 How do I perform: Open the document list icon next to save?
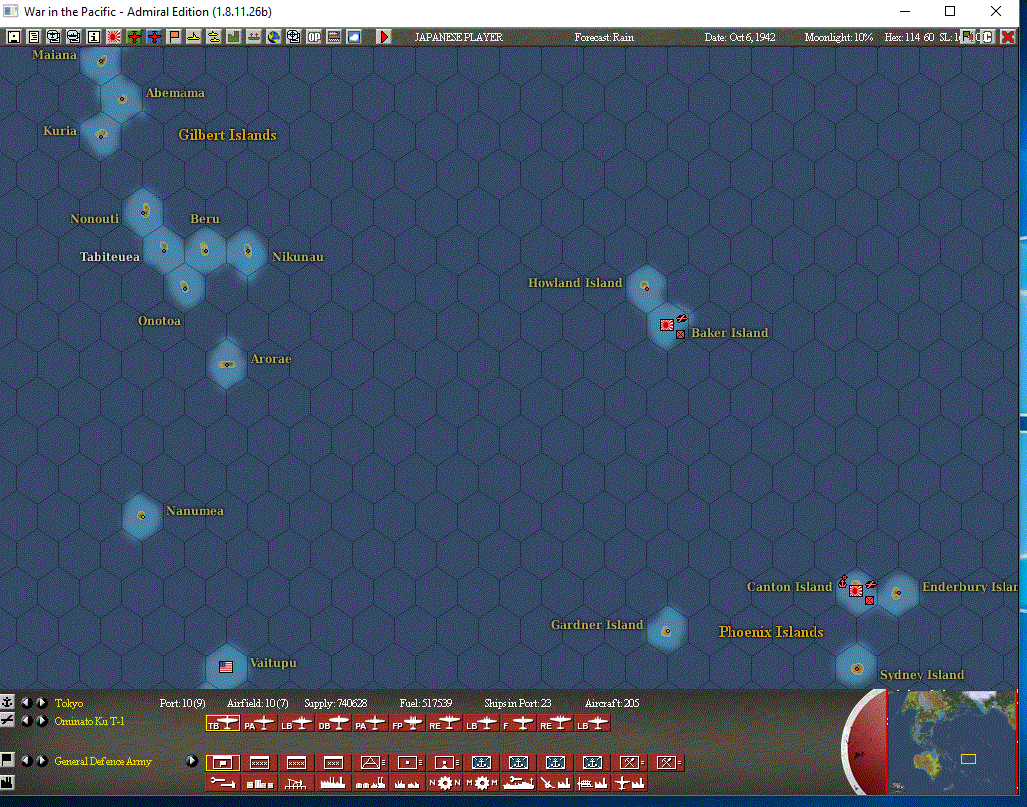pos(33,37)
